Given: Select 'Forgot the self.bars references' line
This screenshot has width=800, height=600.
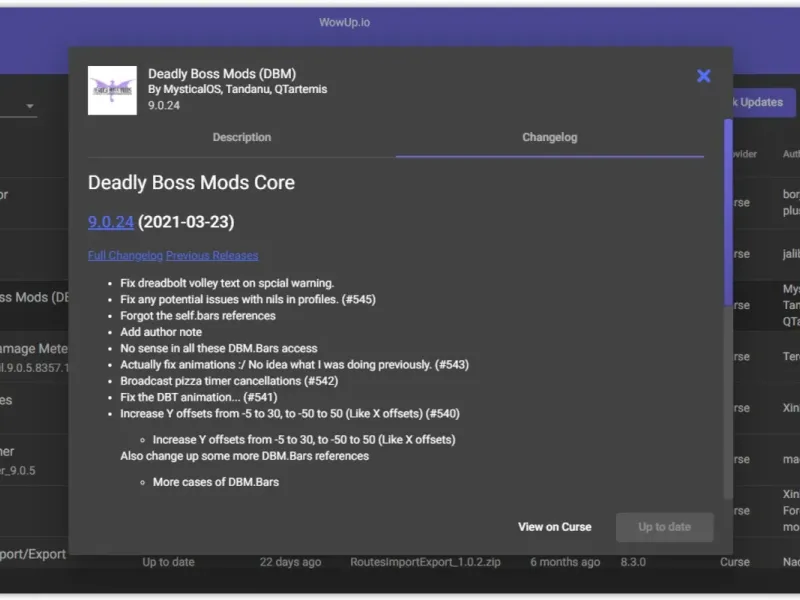Looking at the screenshot, I should 198,316.
